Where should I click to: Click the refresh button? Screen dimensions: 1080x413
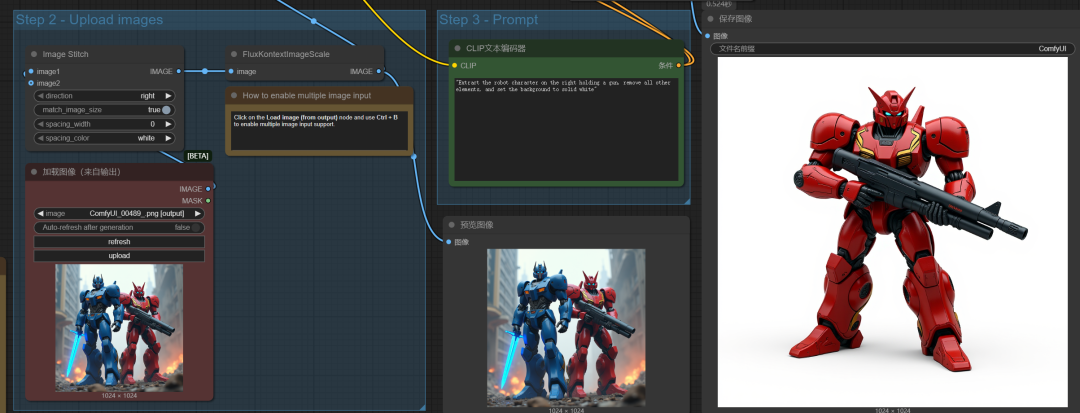119,242
